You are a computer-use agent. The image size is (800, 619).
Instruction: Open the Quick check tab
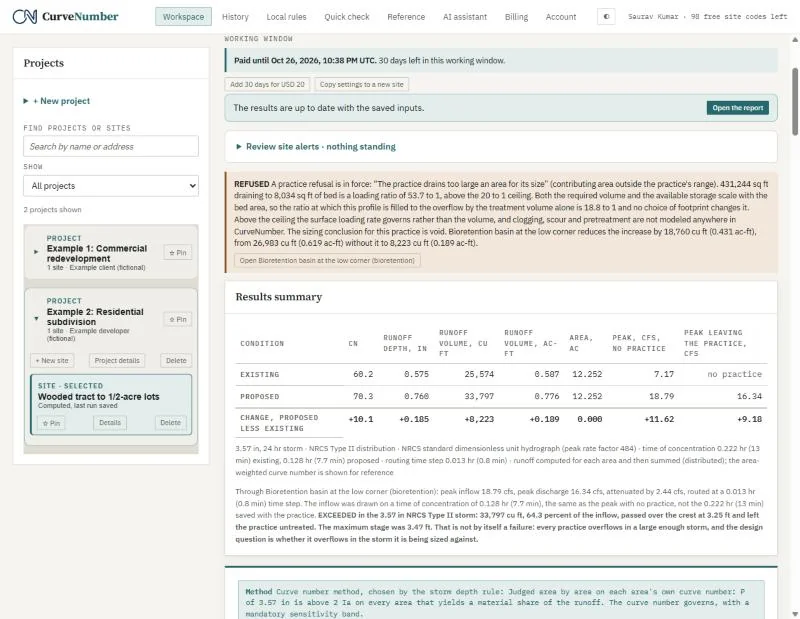(346, 17)
